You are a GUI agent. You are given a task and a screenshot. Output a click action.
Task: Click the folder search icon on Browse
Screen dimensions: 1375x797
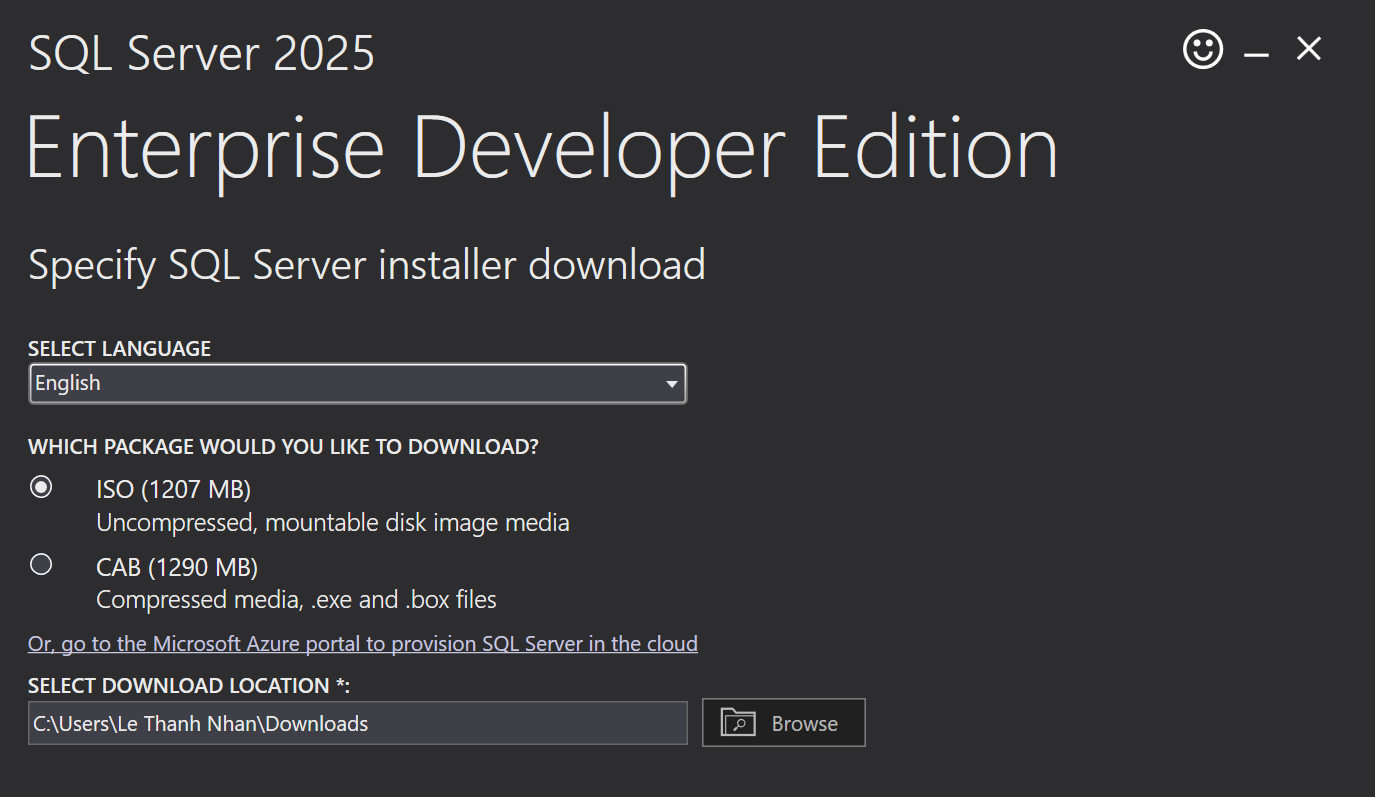tap(738, 723)
